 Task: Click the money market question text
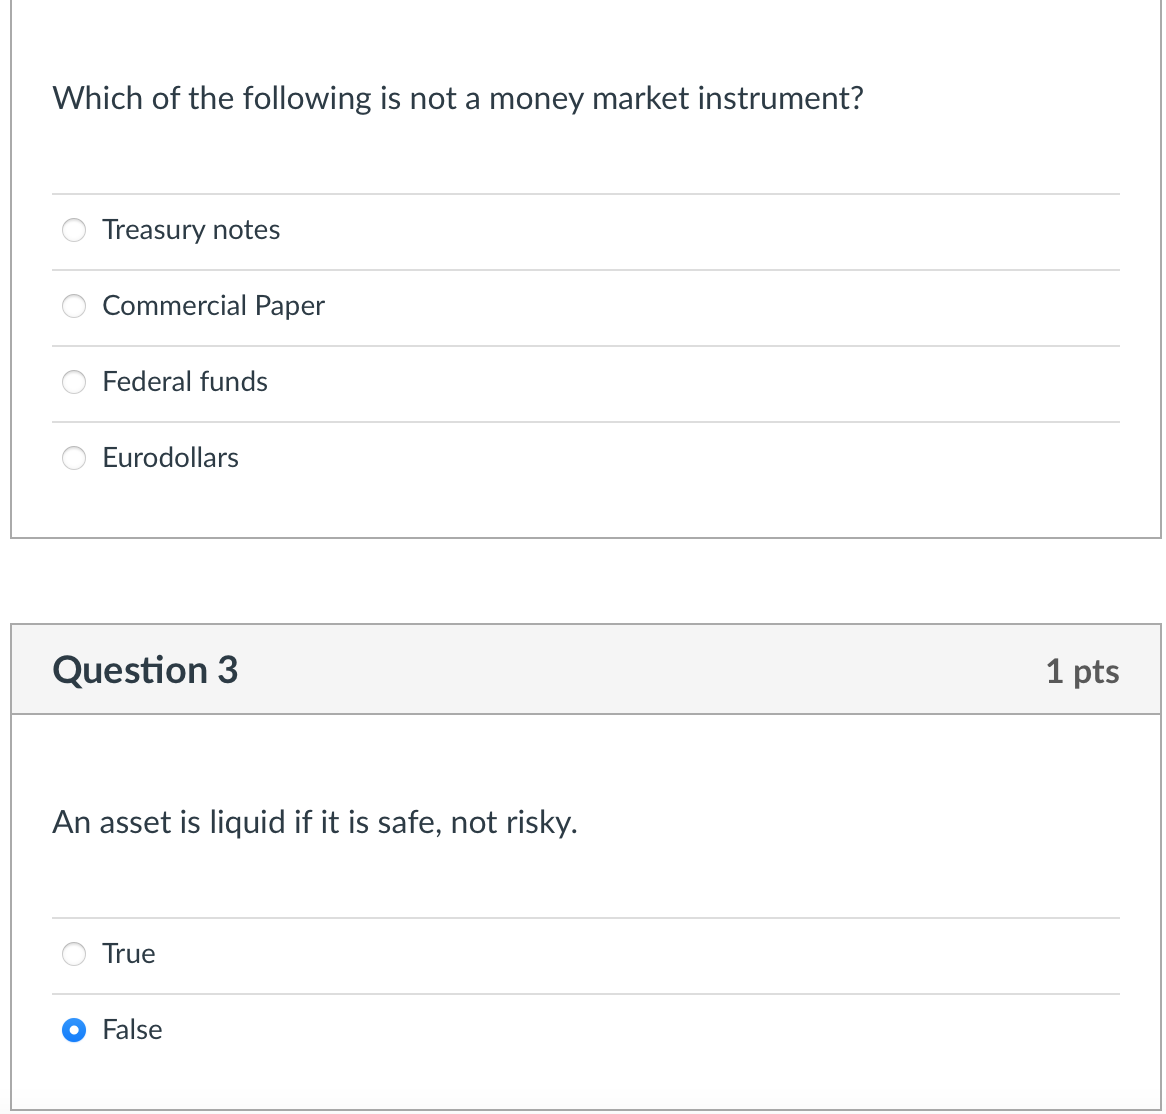point(458,98)
